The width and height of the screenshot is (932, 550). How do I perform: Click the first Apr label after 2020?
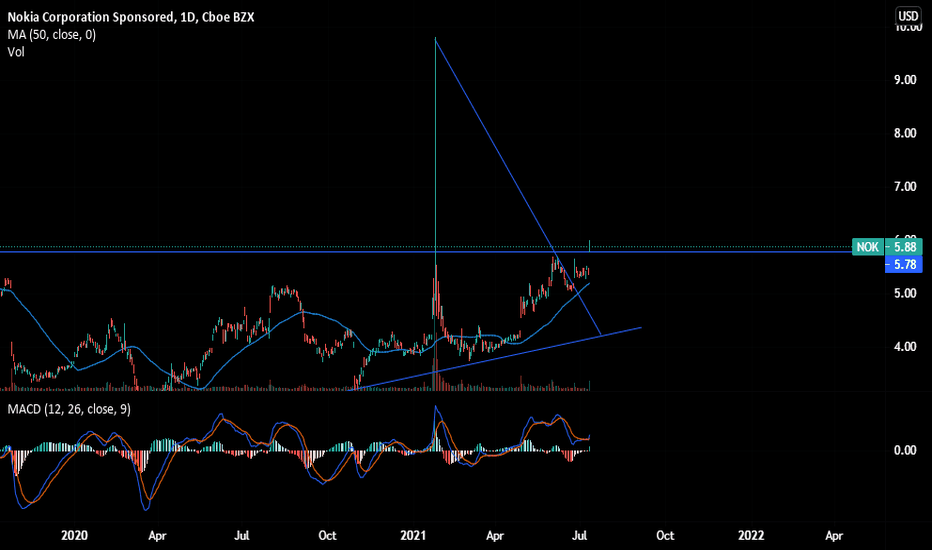coord(157,536)
